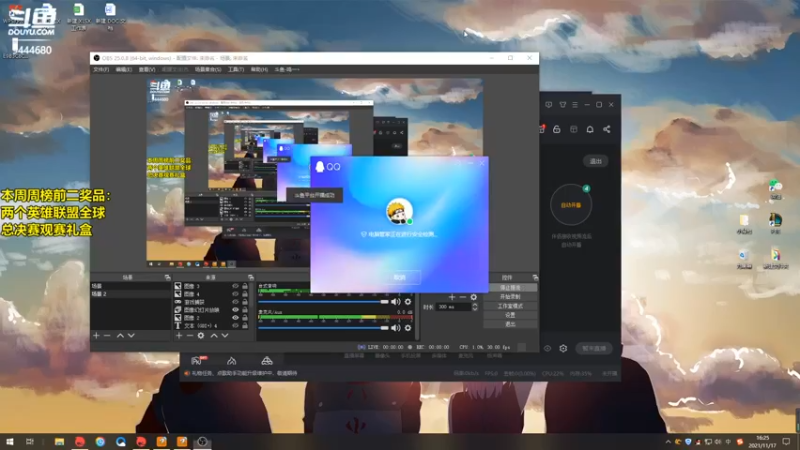This screenshot has height=450, width=800.
Task: Open Douyu window settings gear at bottom
Action: (x=563, y=348)
